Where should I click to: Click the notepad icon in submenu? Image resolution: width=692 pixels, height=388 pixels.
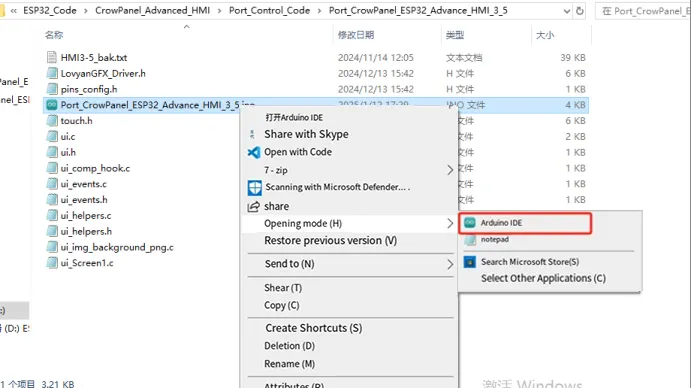click(470, 240)
